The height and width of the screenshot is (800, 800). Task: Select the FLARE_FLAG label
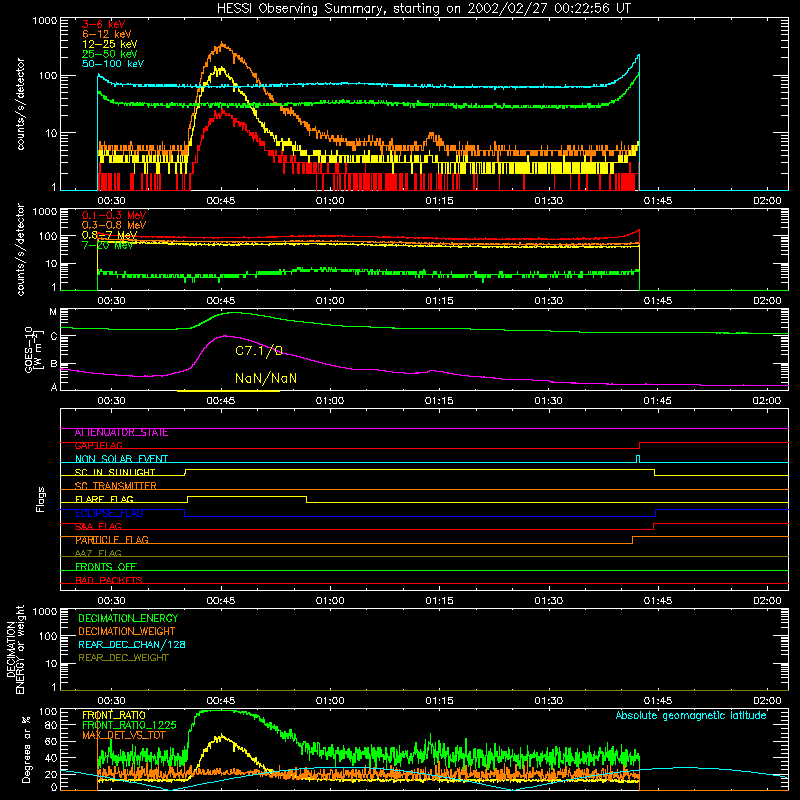pyautogui.click(x=104, y=499)
